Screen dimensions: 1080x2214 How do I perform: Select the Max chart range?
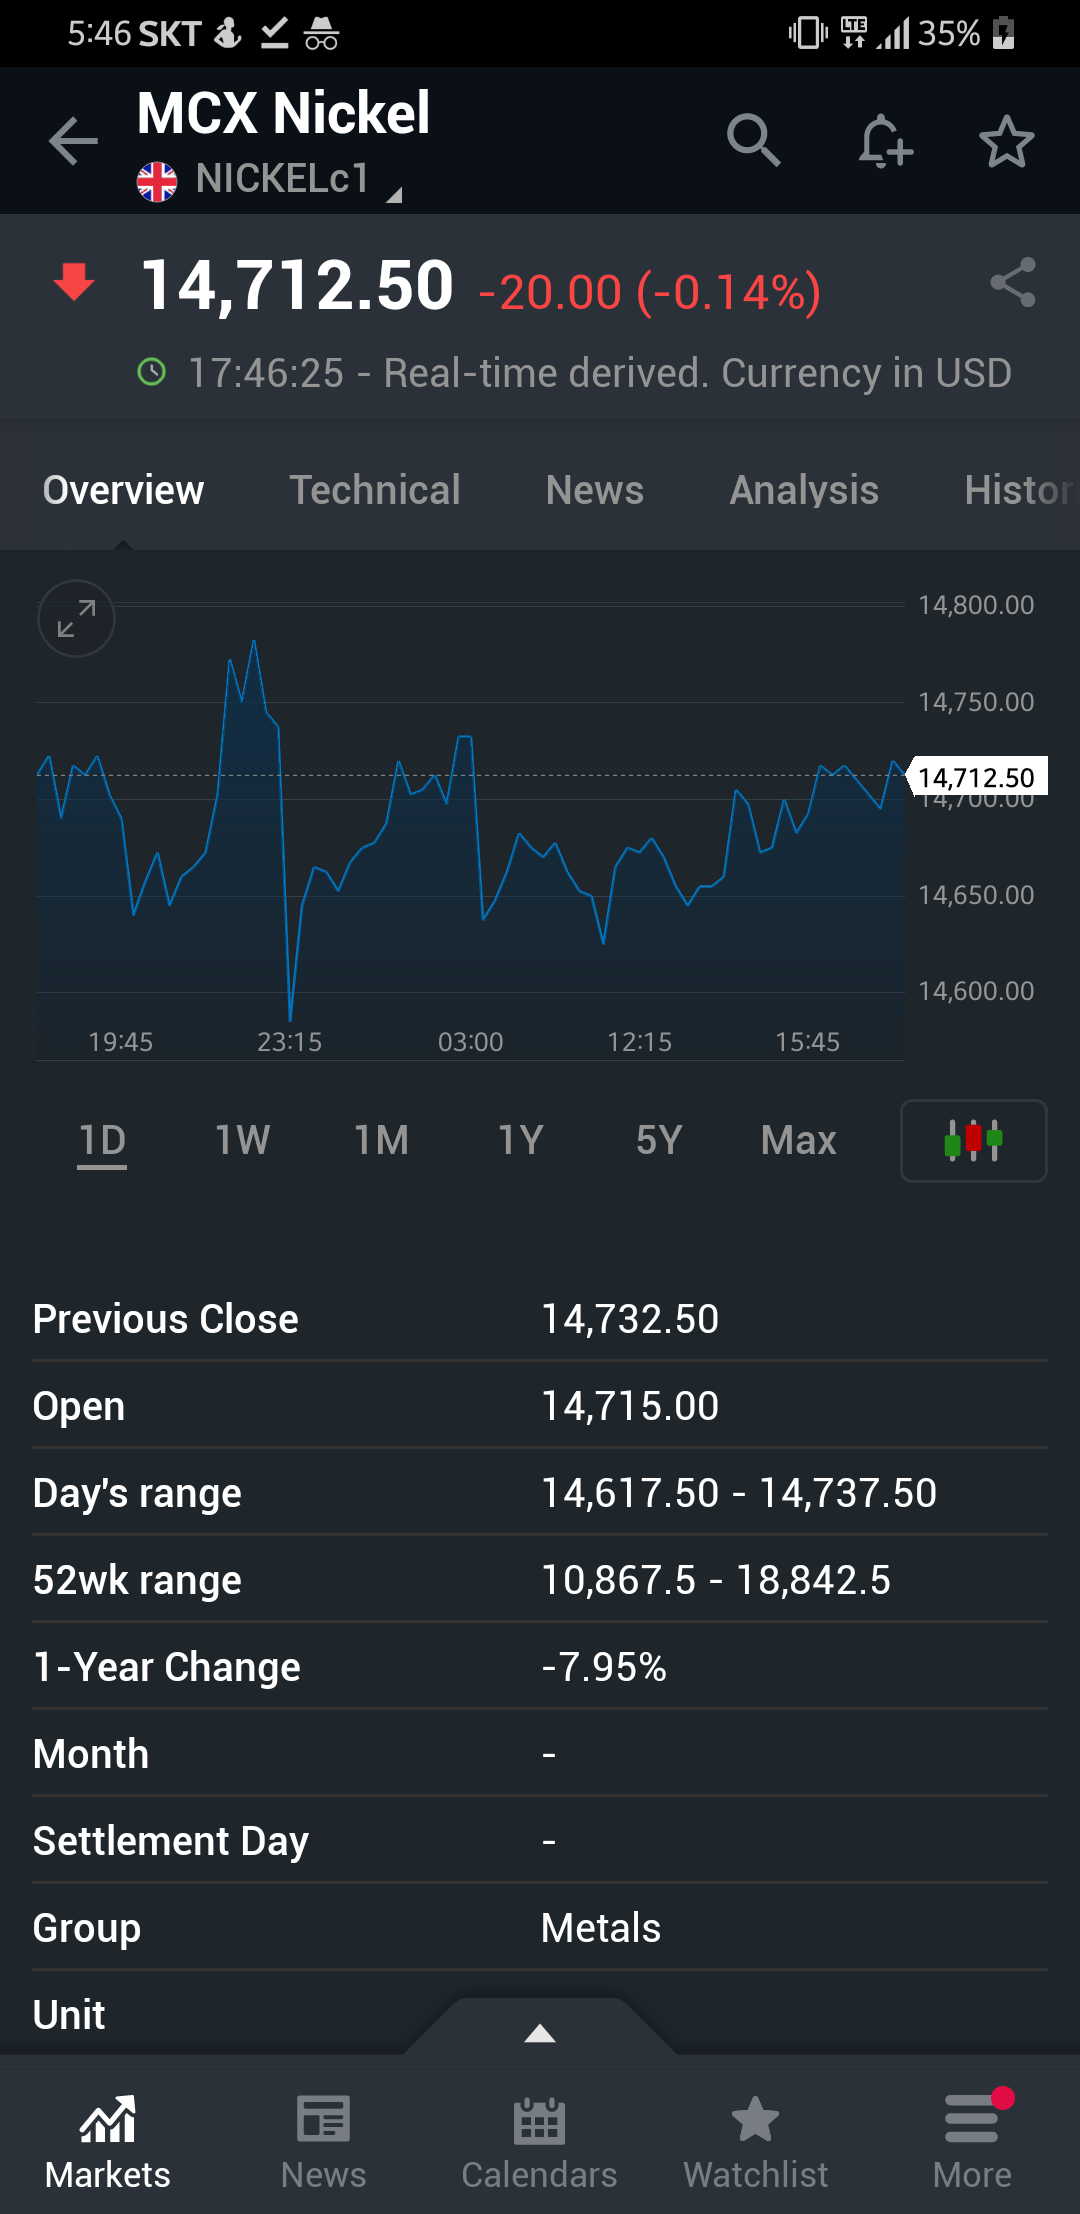pos(798,1141)
